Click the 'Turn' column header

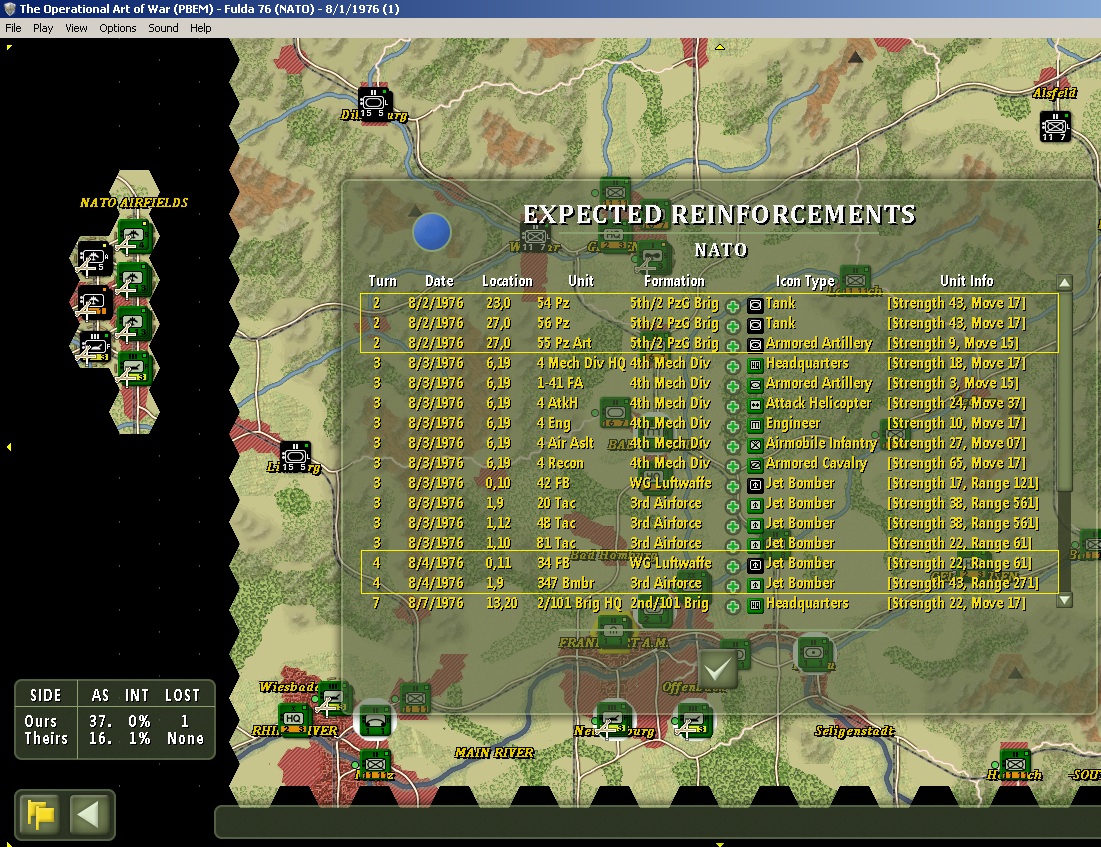click(383, 282)
